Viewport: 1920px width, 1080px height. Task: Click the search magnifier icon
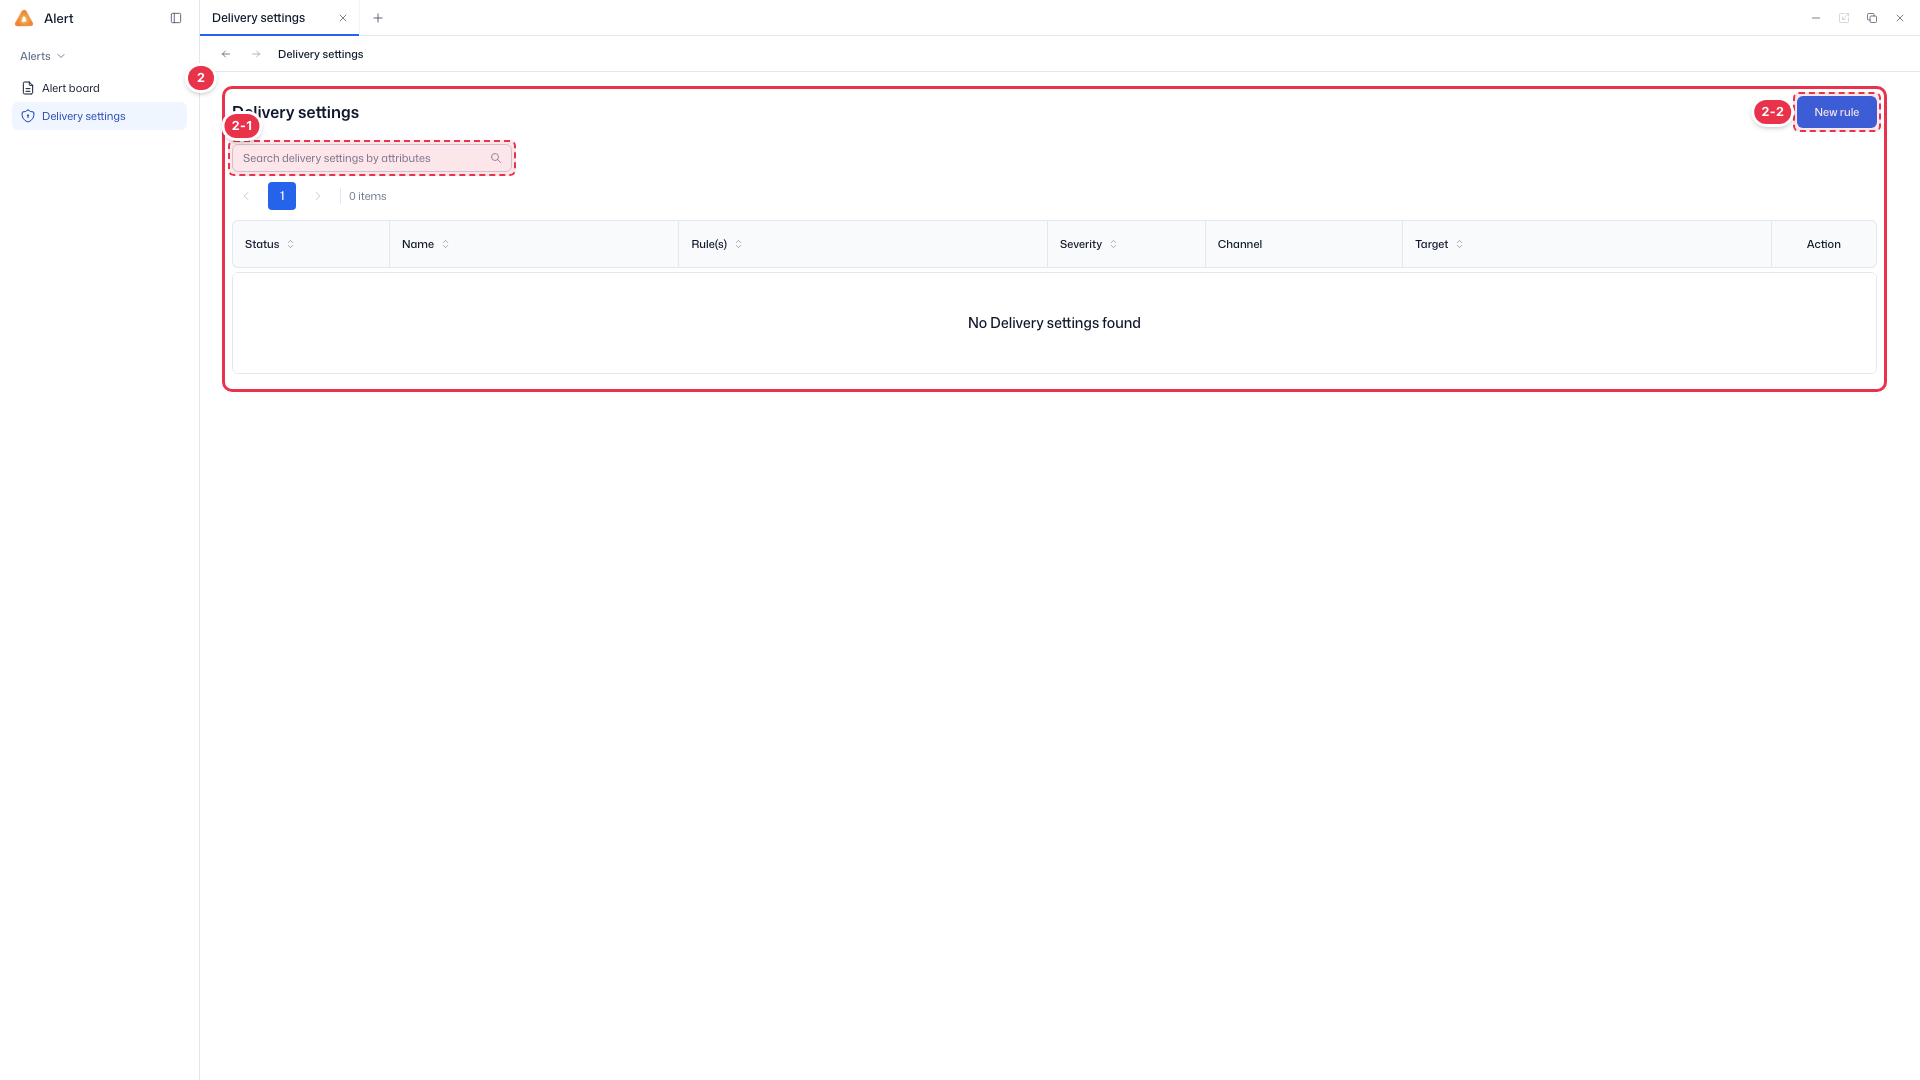pos(496,158)
